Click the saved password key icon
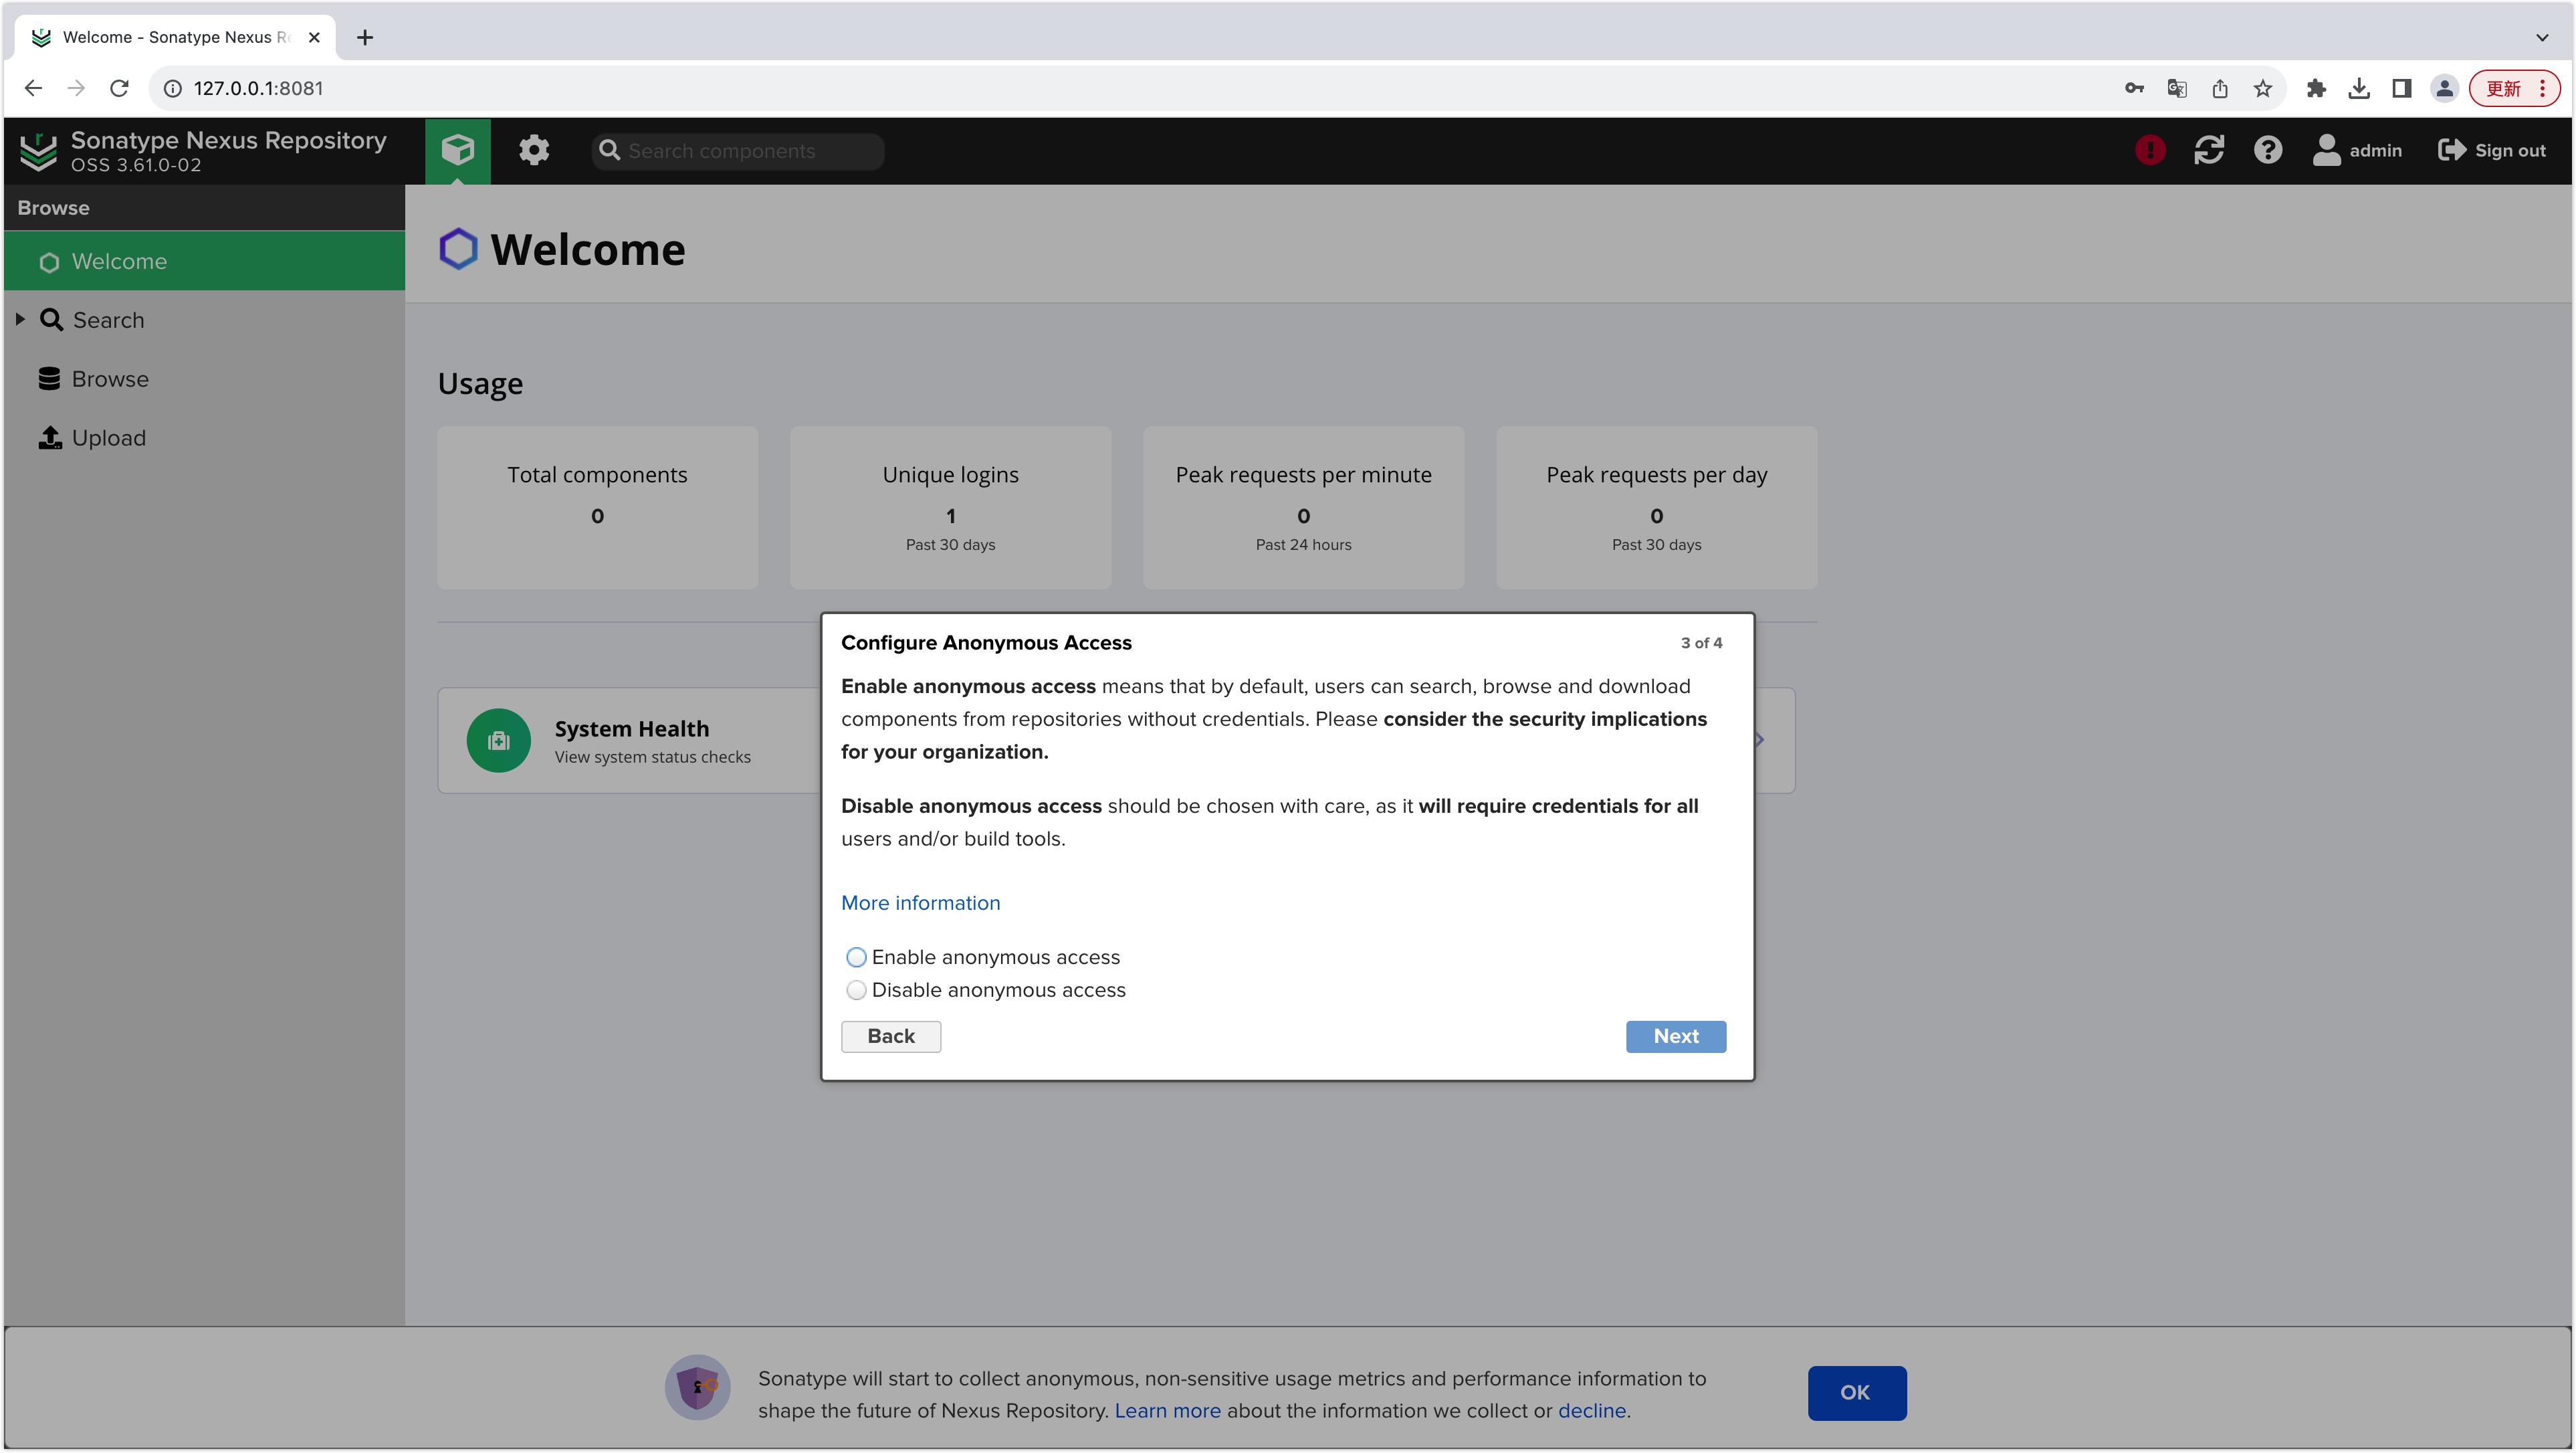The image size is (2576, 1453). point(2134,88)
